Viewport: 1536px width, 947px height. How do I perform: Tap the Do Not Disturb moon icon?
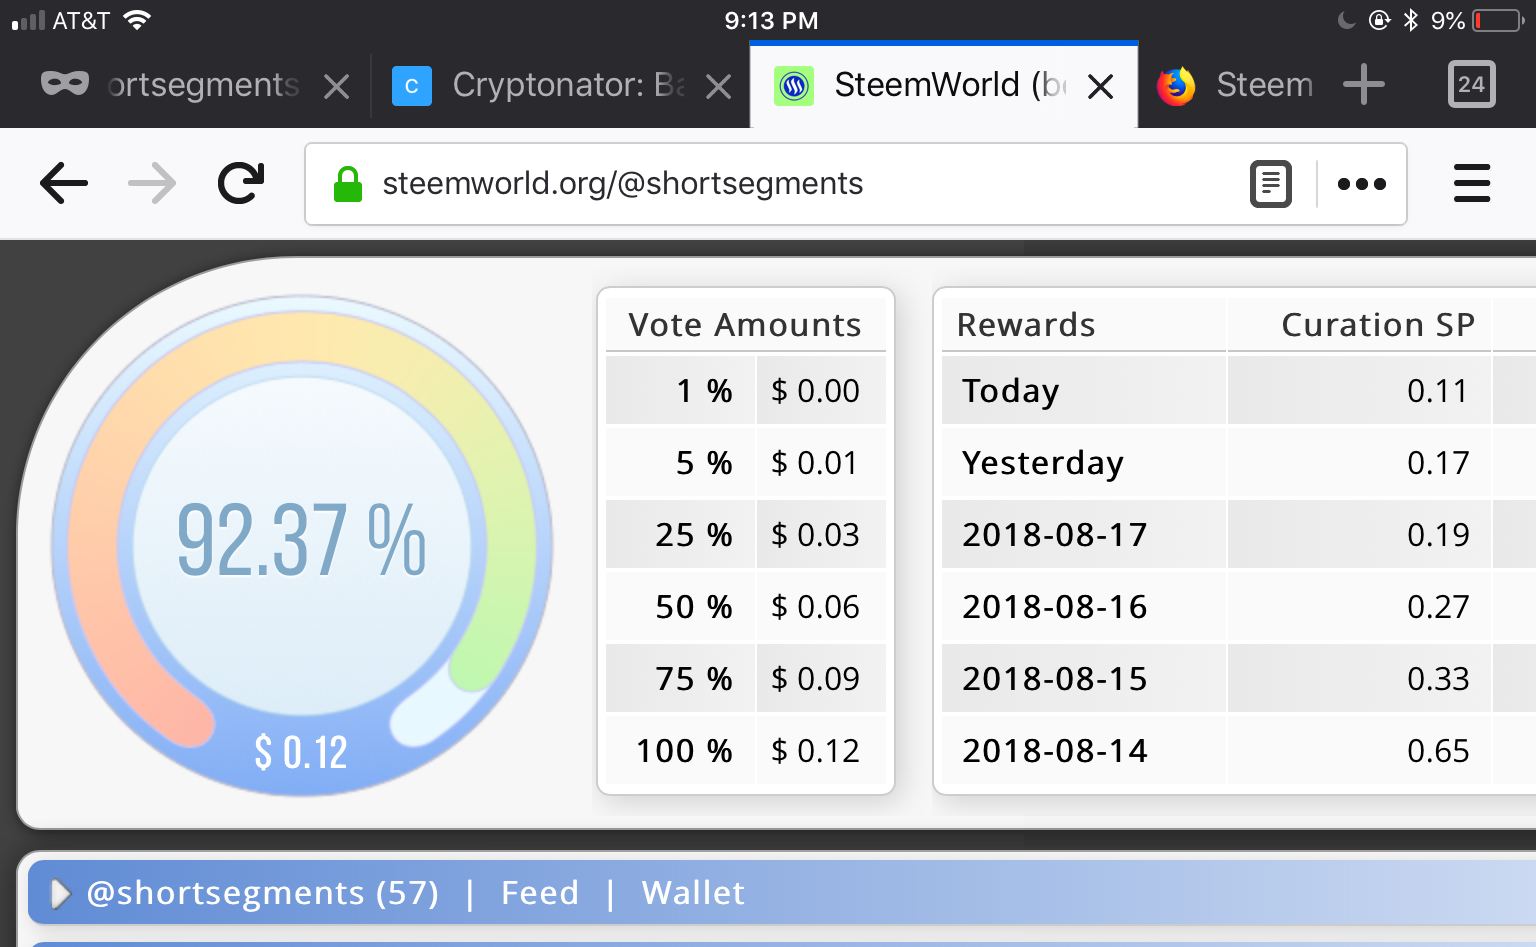(x=1347, y=20)
